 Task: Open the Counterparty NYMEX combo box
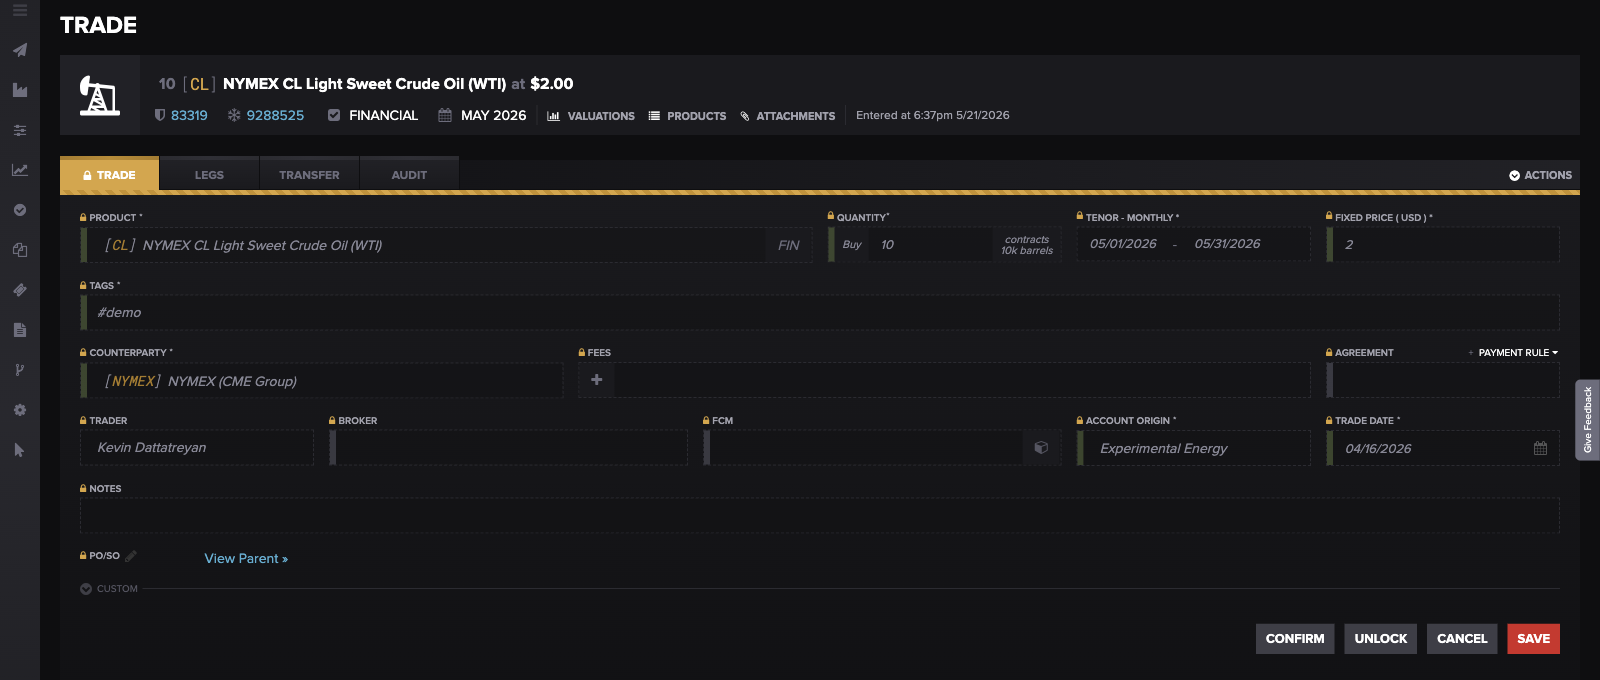[321, 381]
